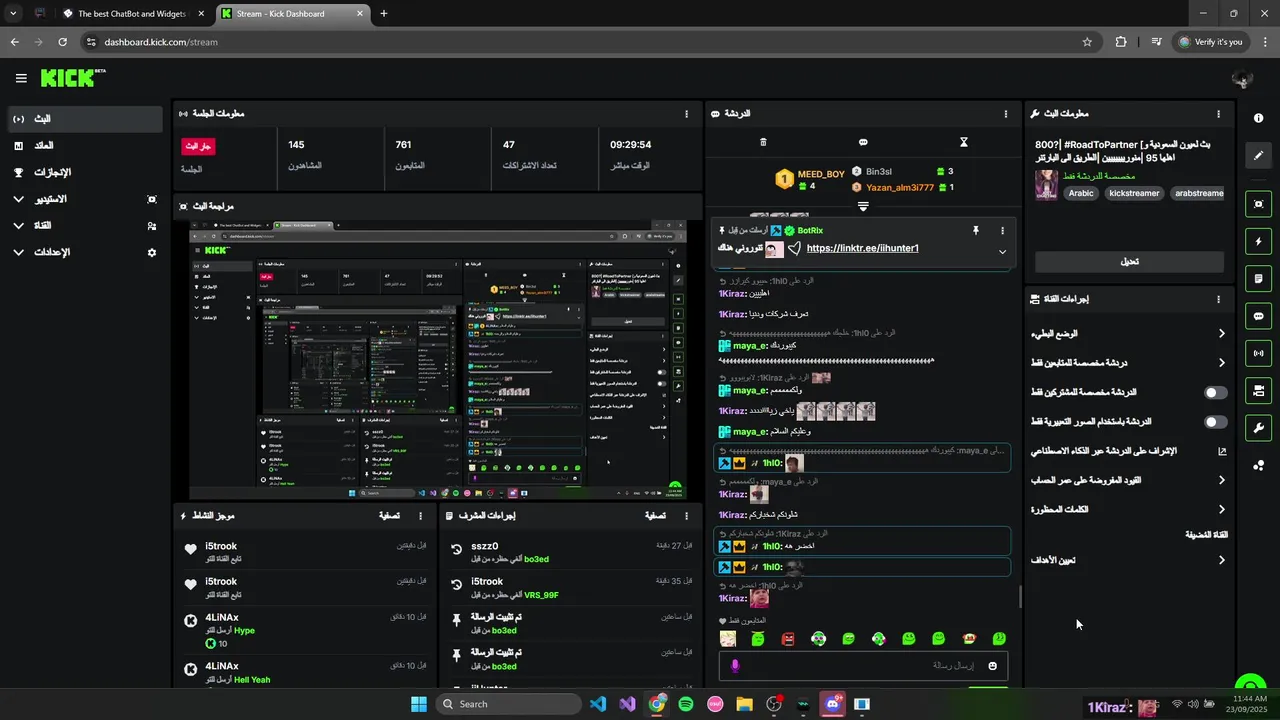
Task: Open Spotify from the taskbar
Action: pos(686,704)
